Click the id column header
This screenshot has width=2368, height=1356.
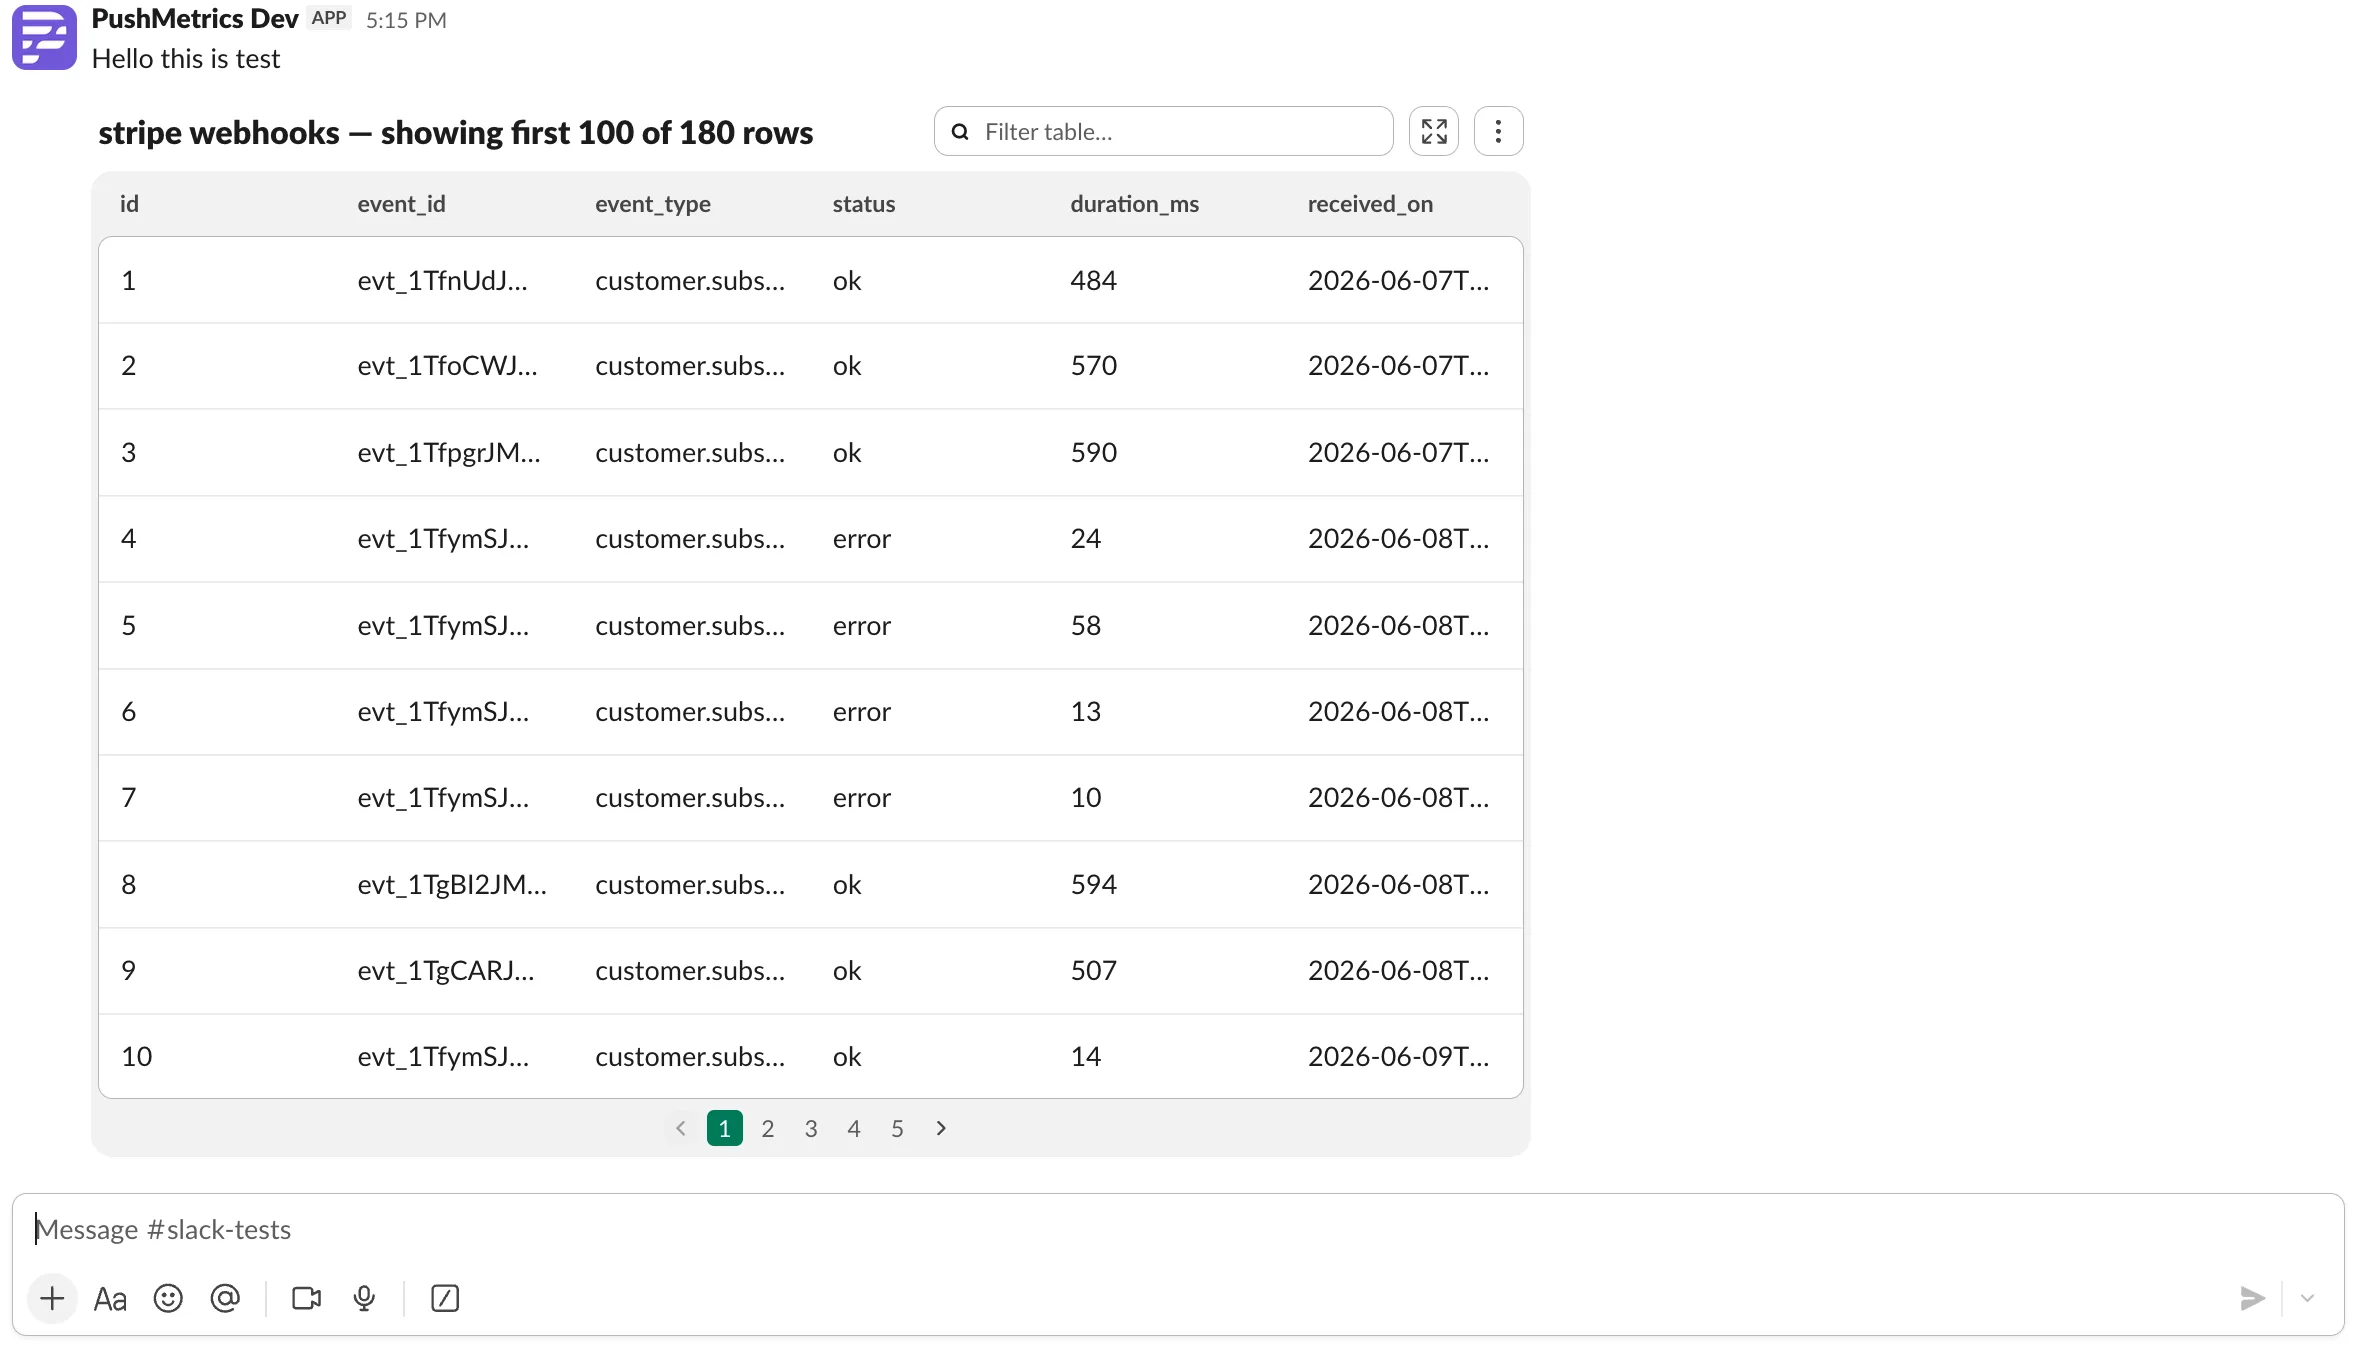(130, 204)
